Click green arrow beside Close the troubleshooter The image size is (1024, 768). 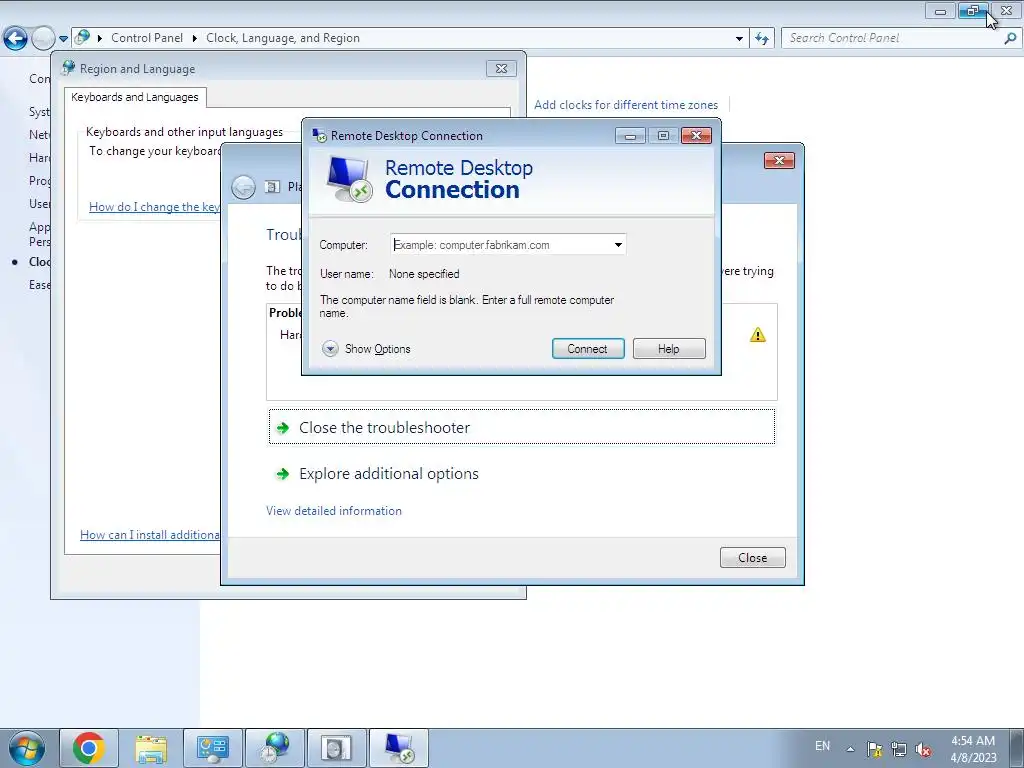(x=283, y=428)
